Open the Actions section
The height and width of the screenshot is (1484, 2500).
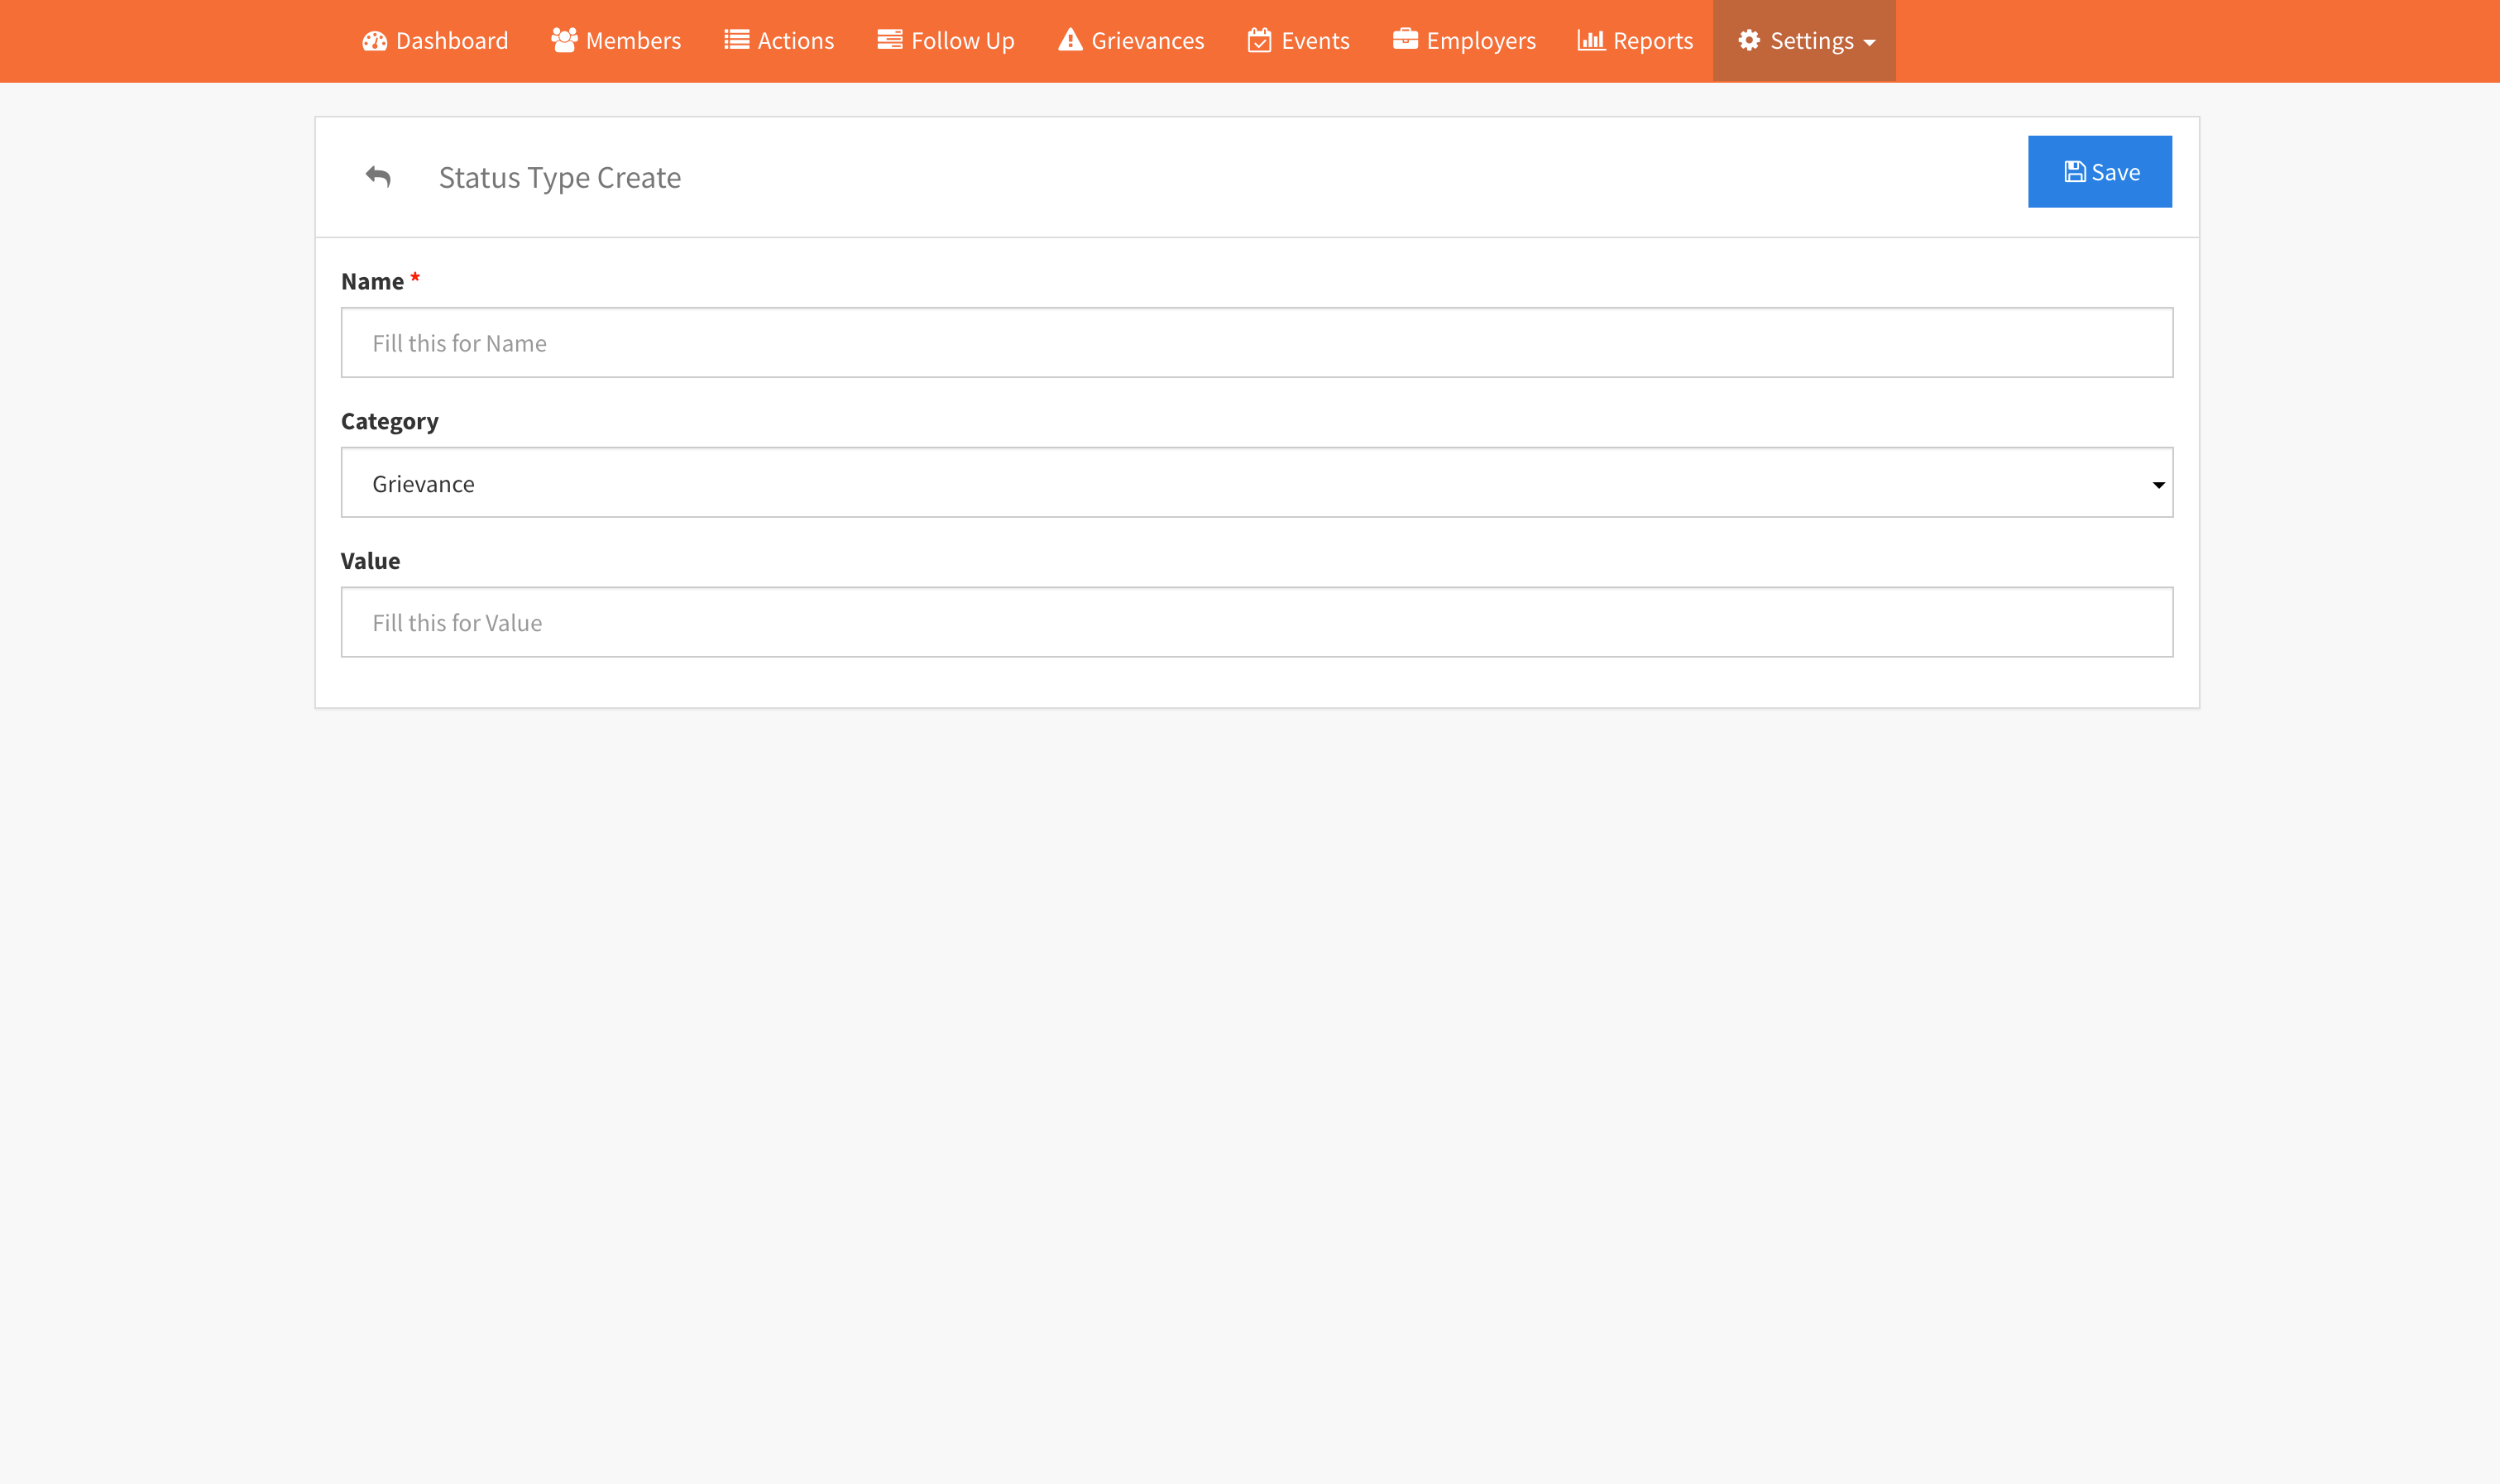(x=779, y=41)
